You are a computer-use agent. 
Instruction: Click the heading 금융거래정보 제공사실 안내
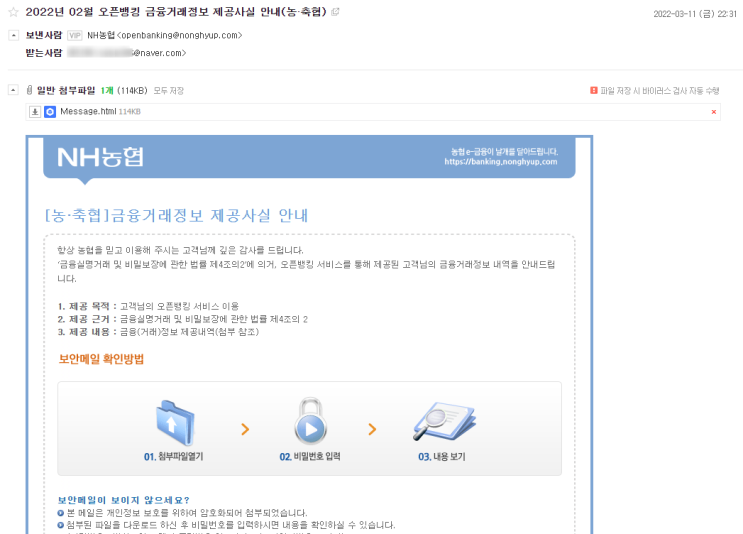(176, 216)
